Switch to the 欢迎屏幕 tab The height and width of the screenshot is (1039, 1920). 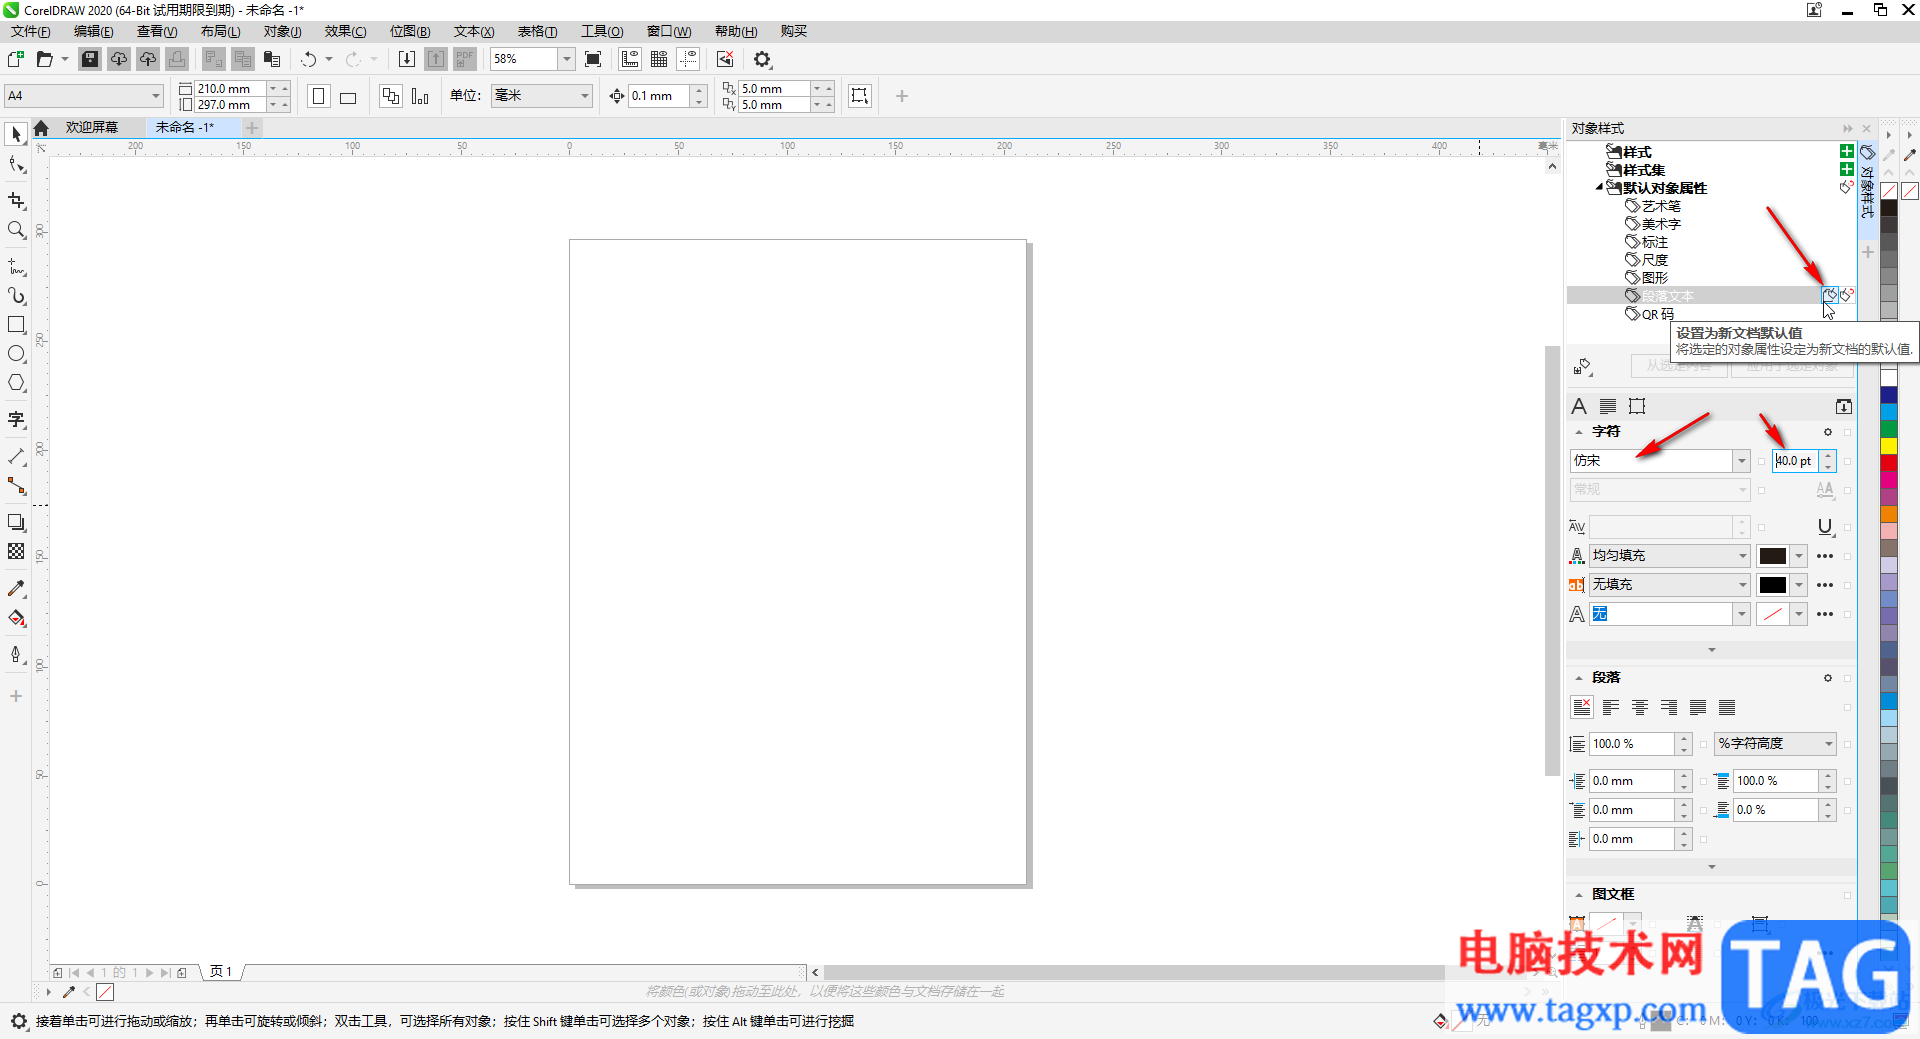pyautogui.click(x=92, y=127)
